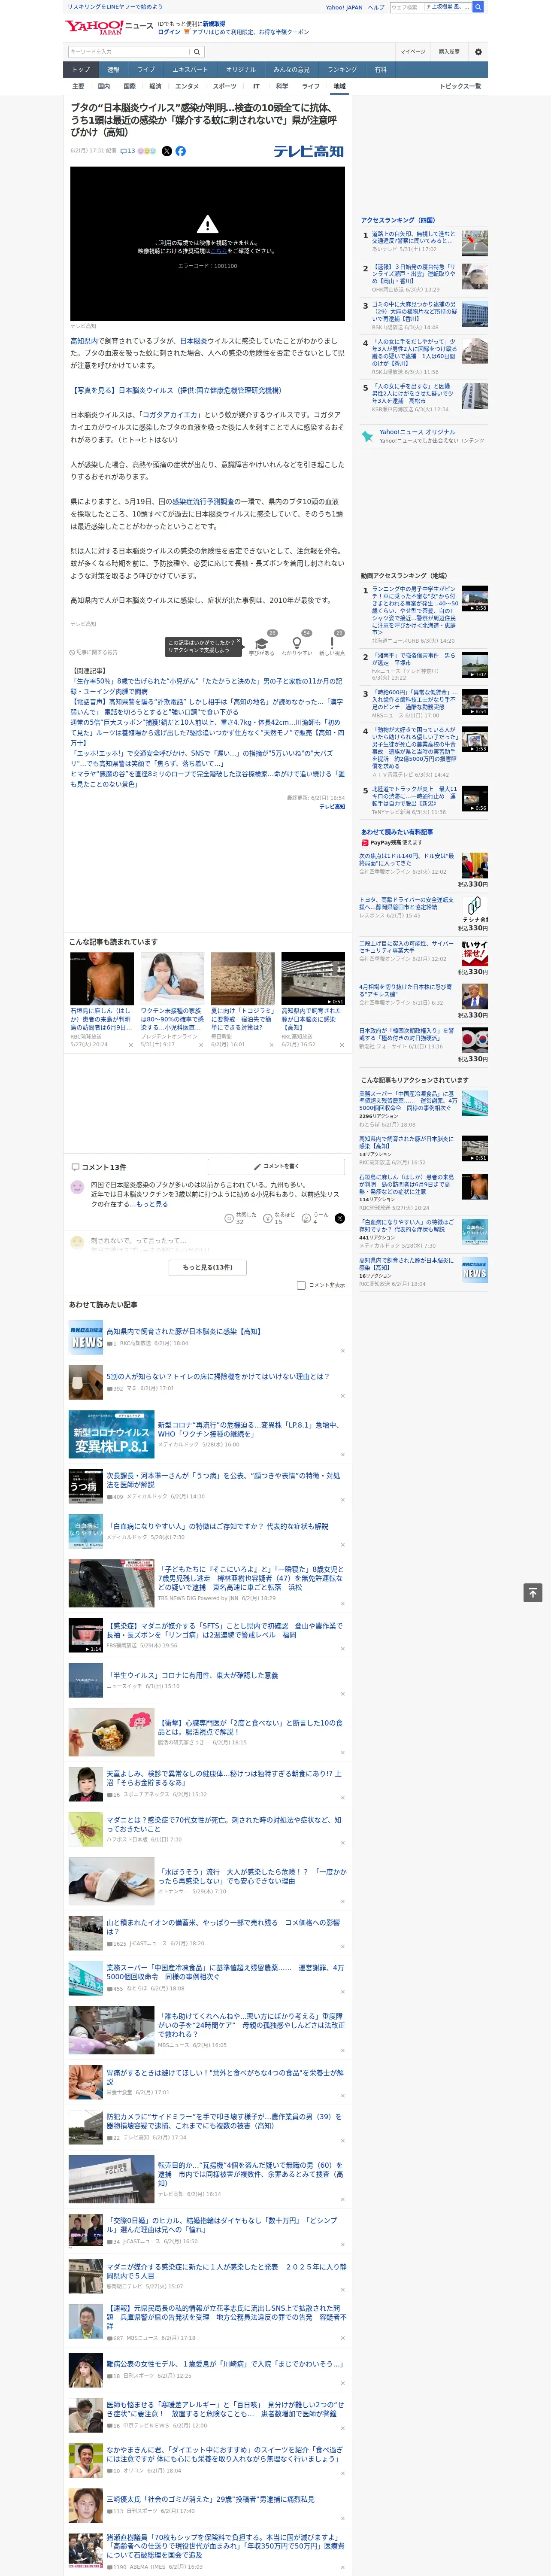Select the ライブ tab in main navigation
This screenshot has width=551, height=2576.
[x=146, y=70]
